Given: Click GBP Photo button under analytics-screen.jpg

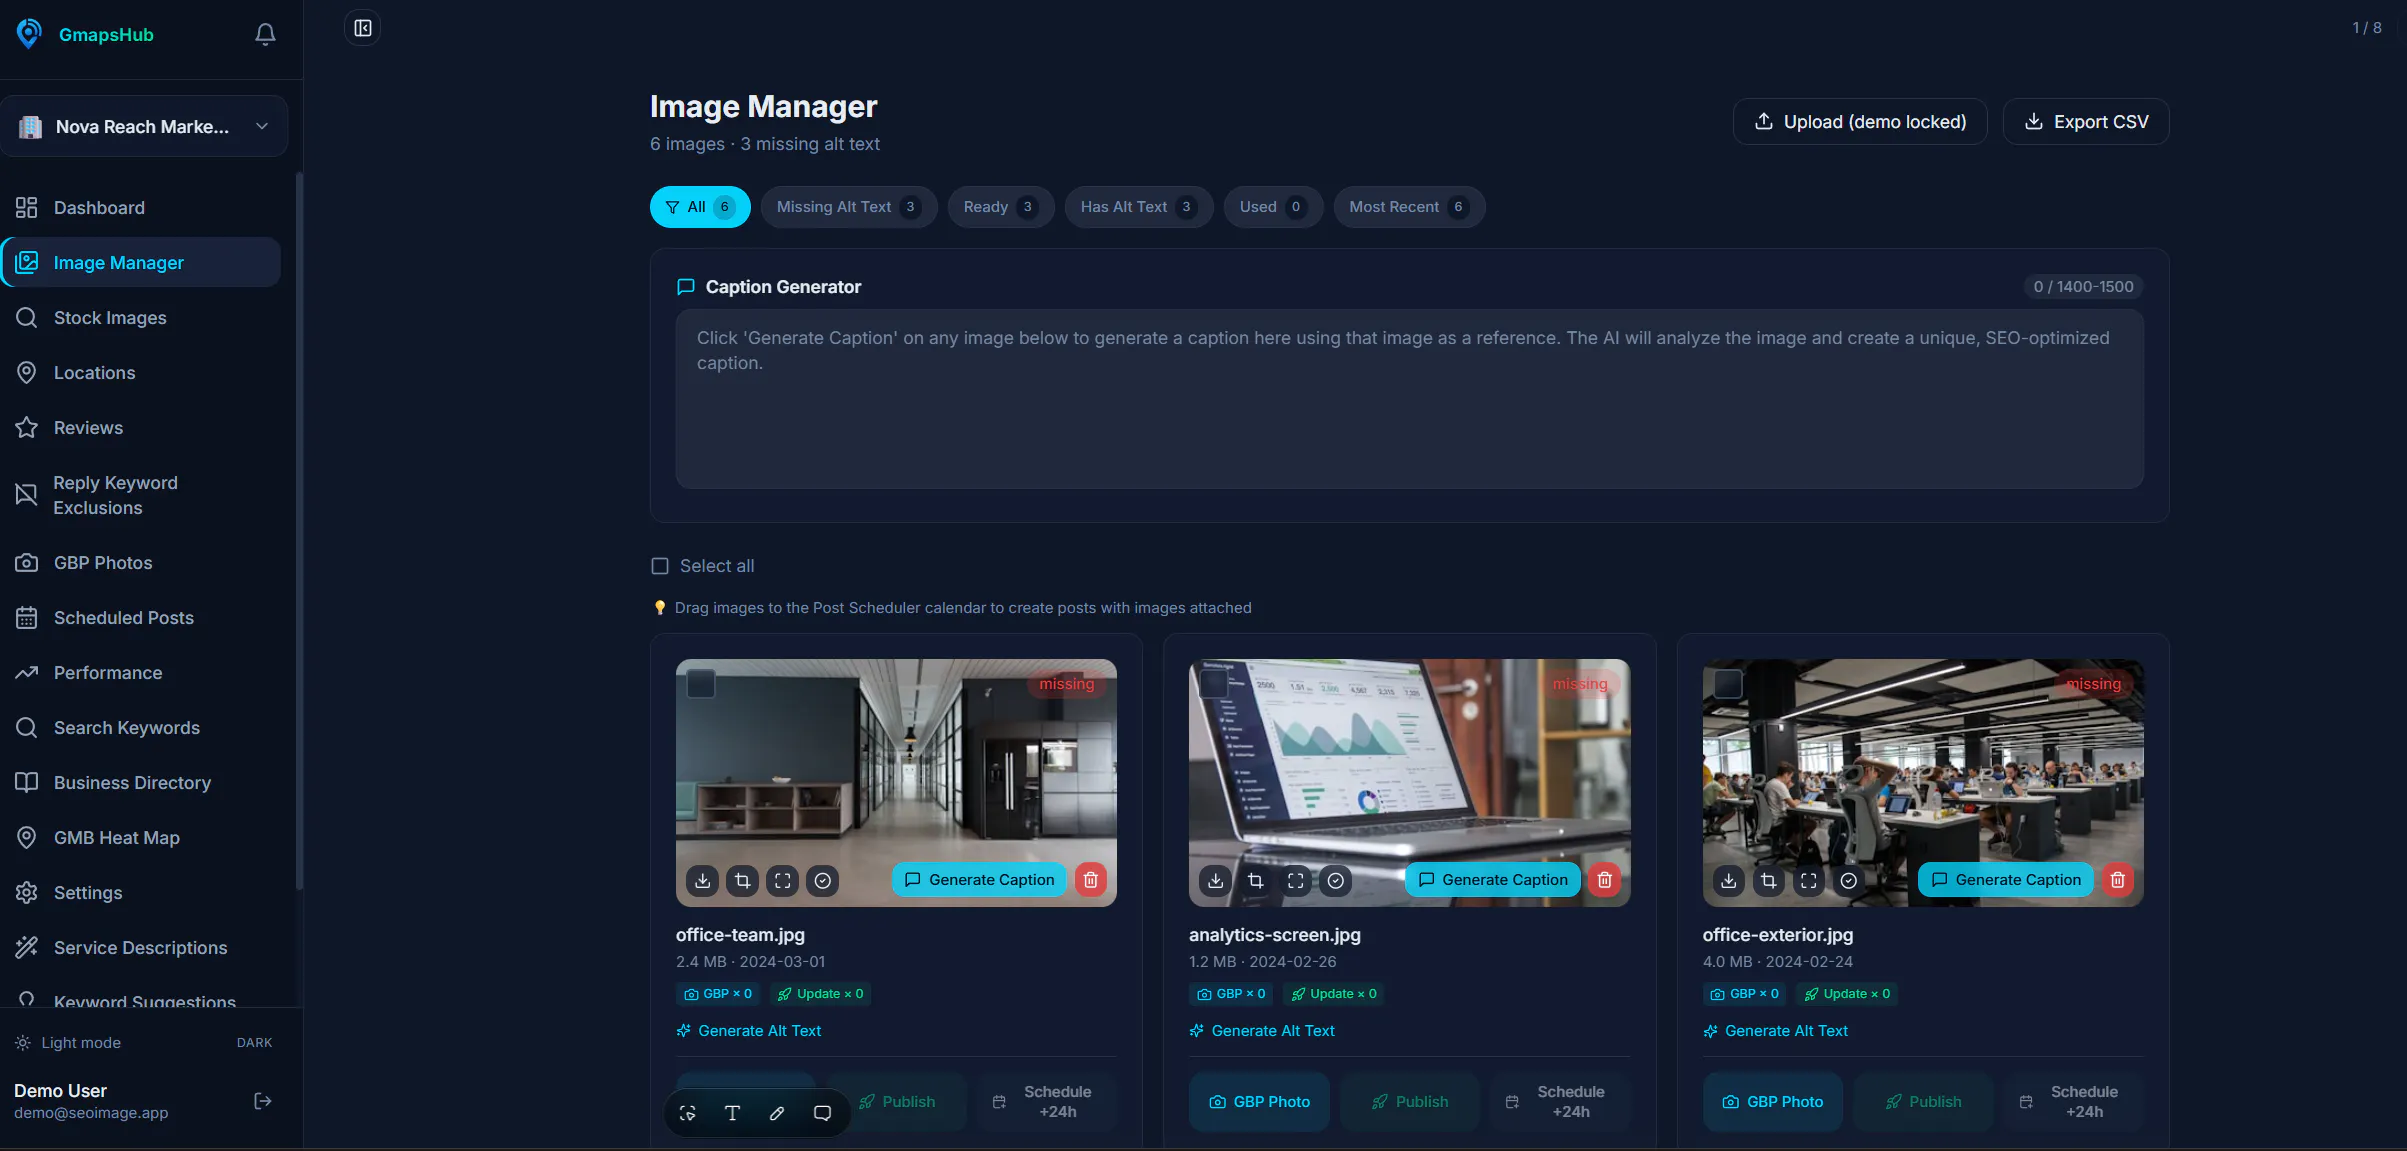Looking at the screenshot, I should coord(1260,1102).
